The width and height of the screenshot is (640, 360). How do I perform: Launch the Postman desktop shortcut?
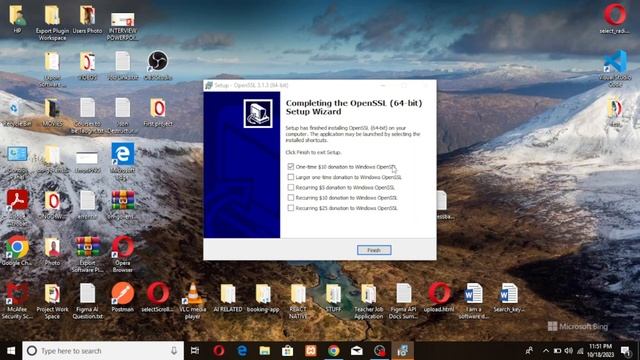click(x=122, y=297)
